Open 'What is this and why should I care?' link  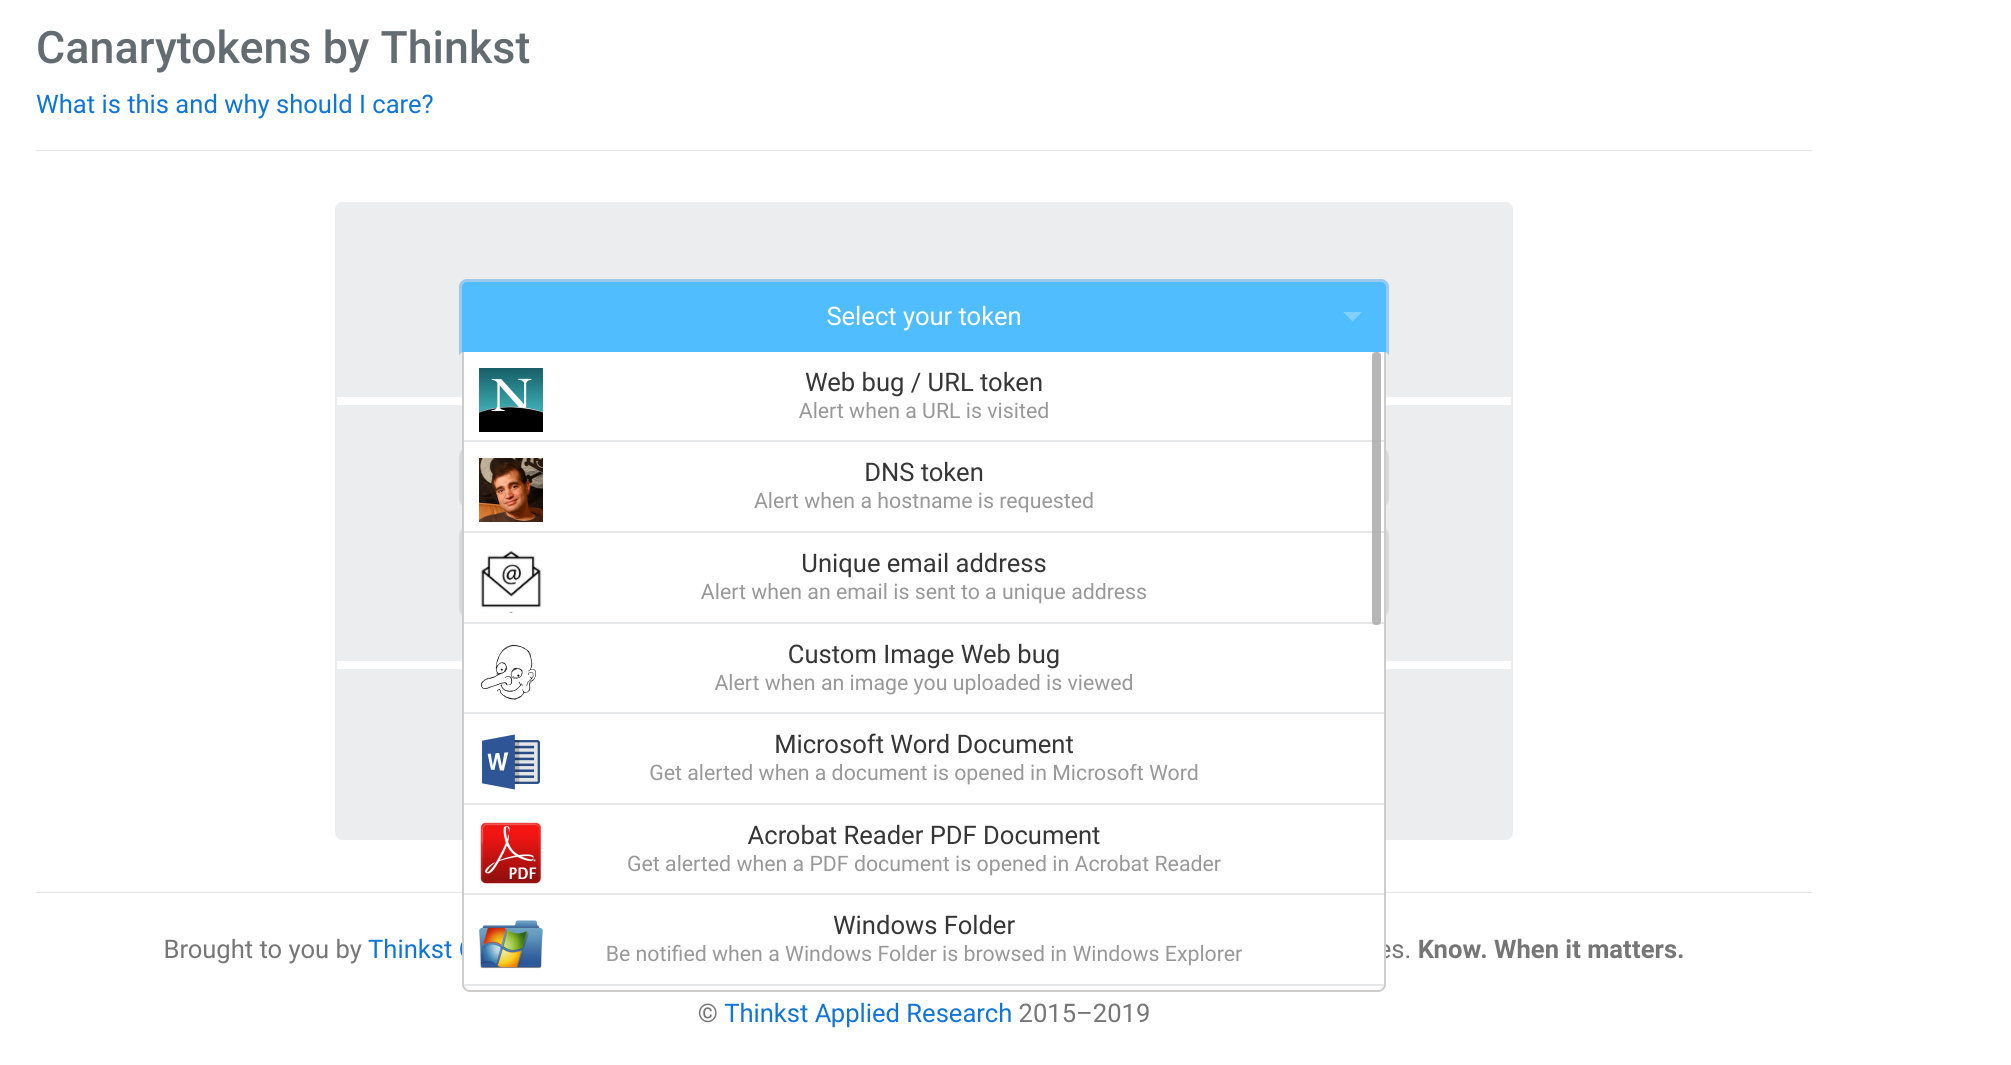(234, 104)
